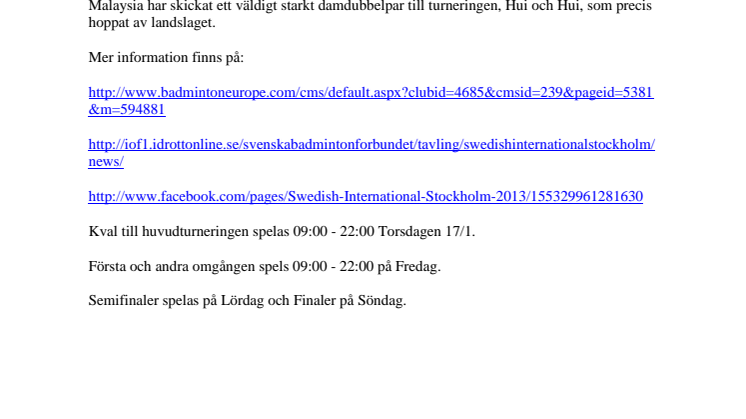Click the text "Mer information finns på:"
Screen dimensions: 746x419
(x=166, y=58)
